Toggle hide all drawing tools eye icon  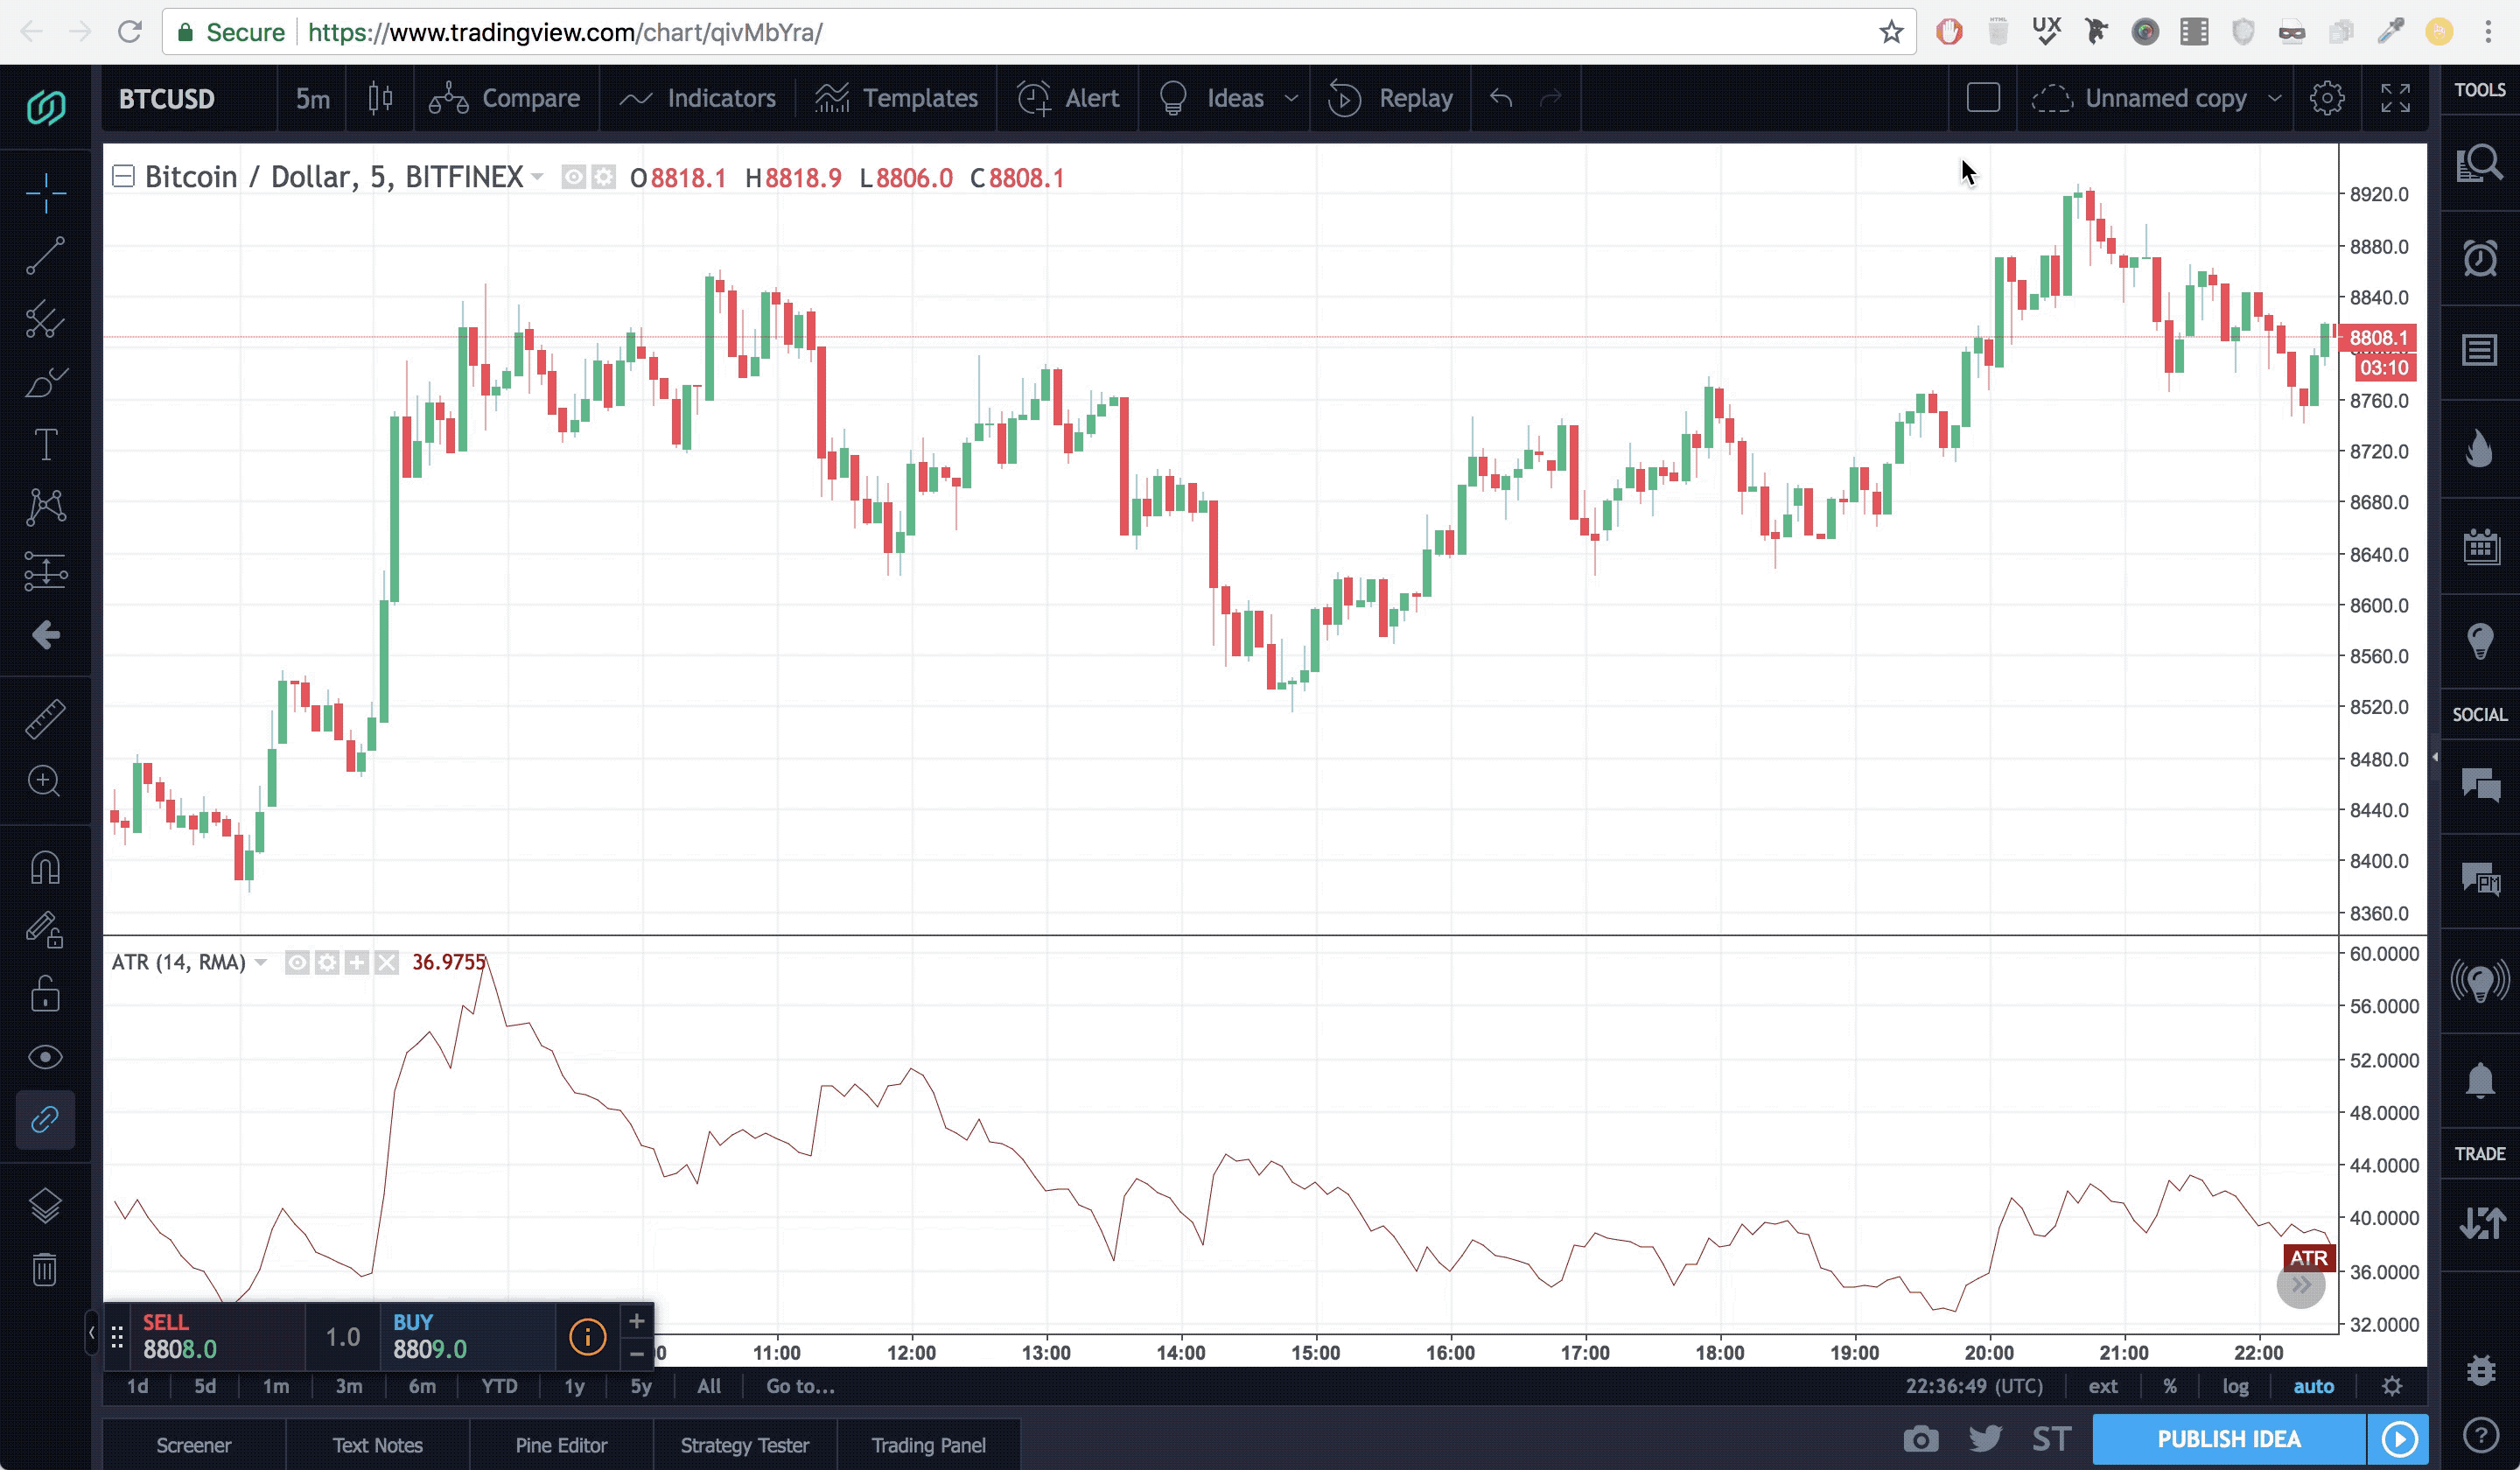(45, 1057)
